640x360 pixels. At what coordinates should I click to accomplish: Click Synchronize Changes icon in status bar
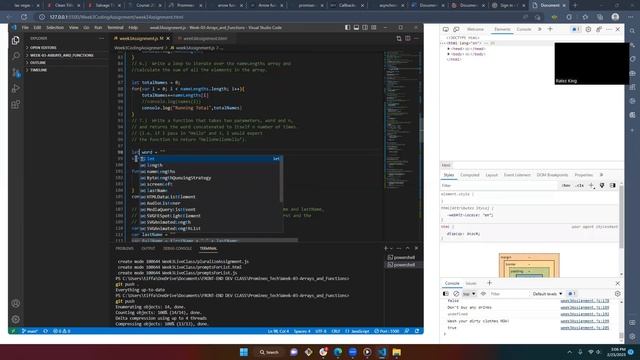click(46, 331)
